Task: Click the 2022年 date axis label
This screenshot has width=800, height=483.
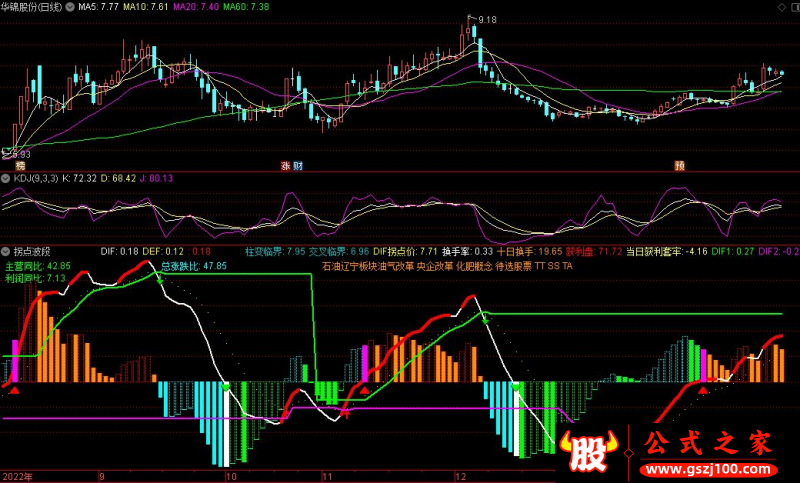Action: [17, 477]
